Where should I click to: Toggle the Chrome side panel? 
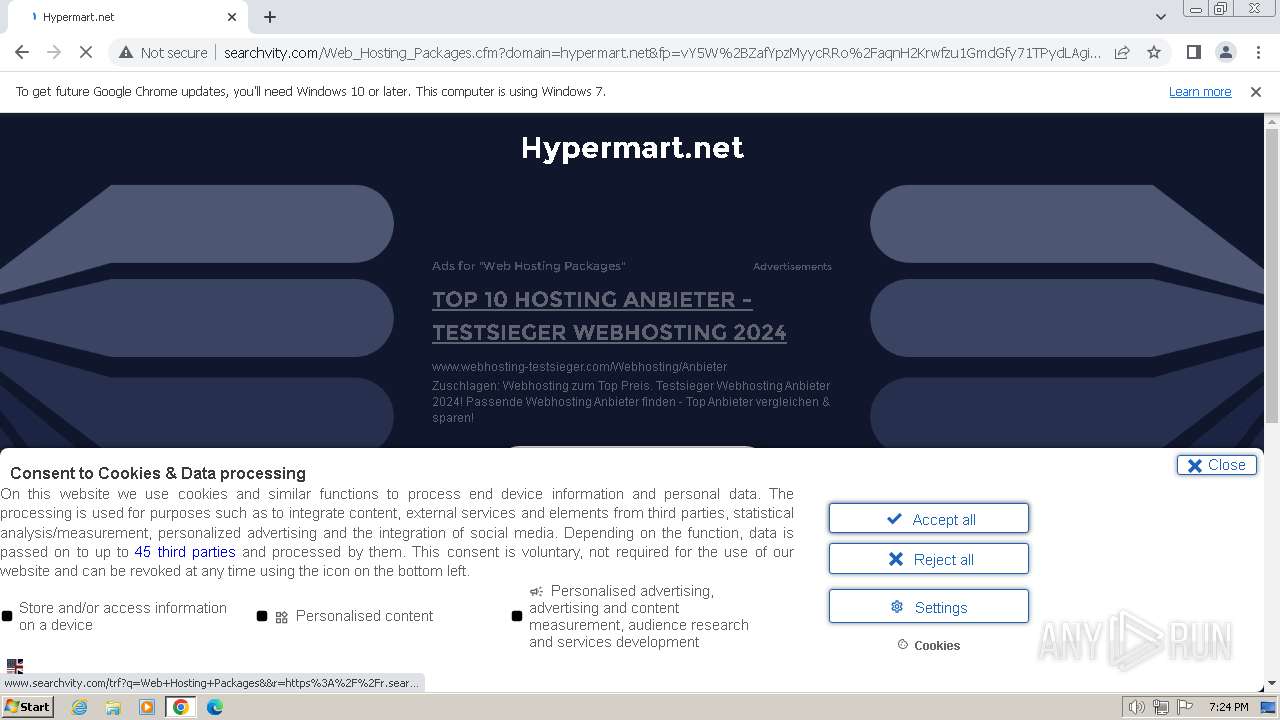[1193, 52]
